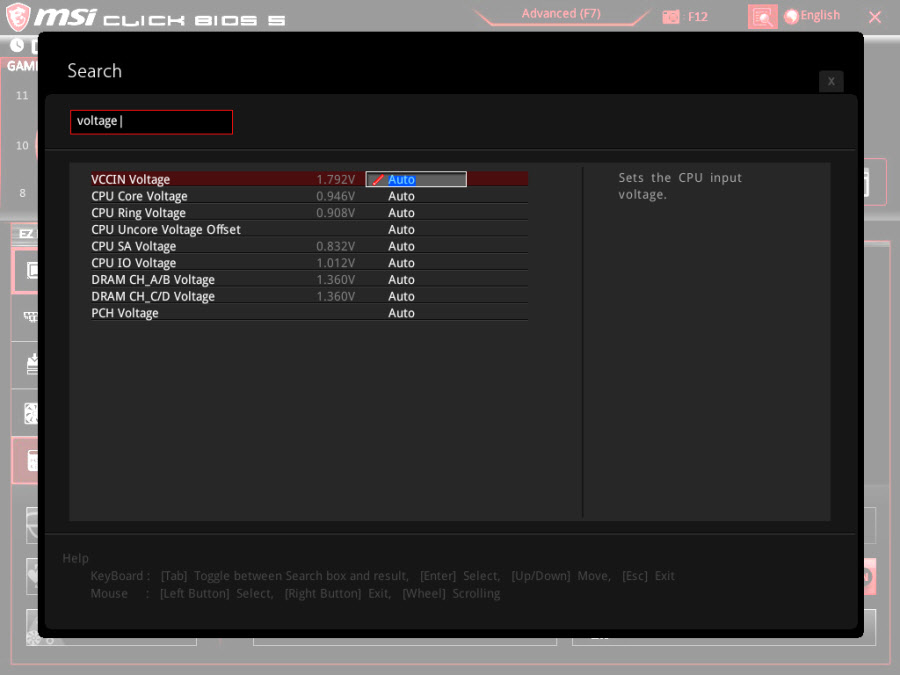Switch to Advanced (F7) mode
900x675 pixels.
(562, 14)
